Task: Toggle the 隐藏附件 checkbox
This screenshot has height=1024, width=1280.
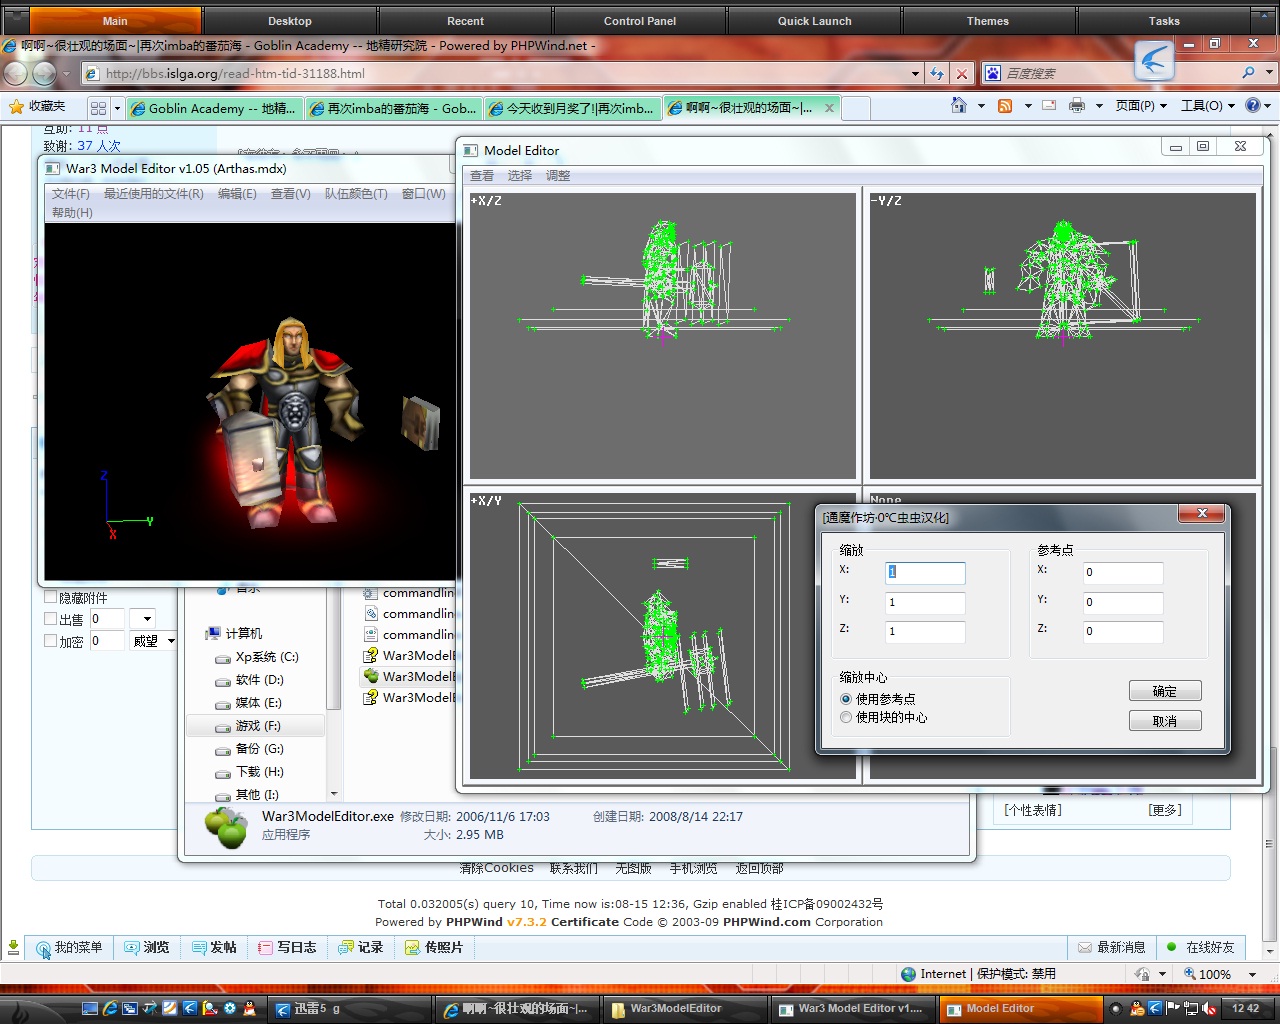Action: [x=50, y=597]
